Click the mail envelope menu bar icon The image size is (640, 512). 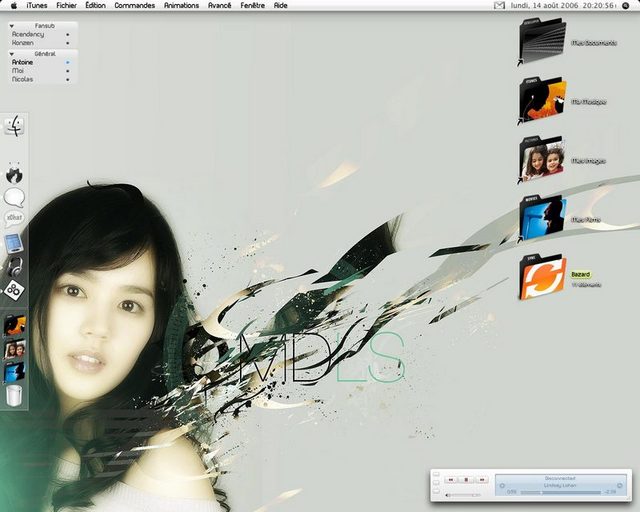pos(499,5)
